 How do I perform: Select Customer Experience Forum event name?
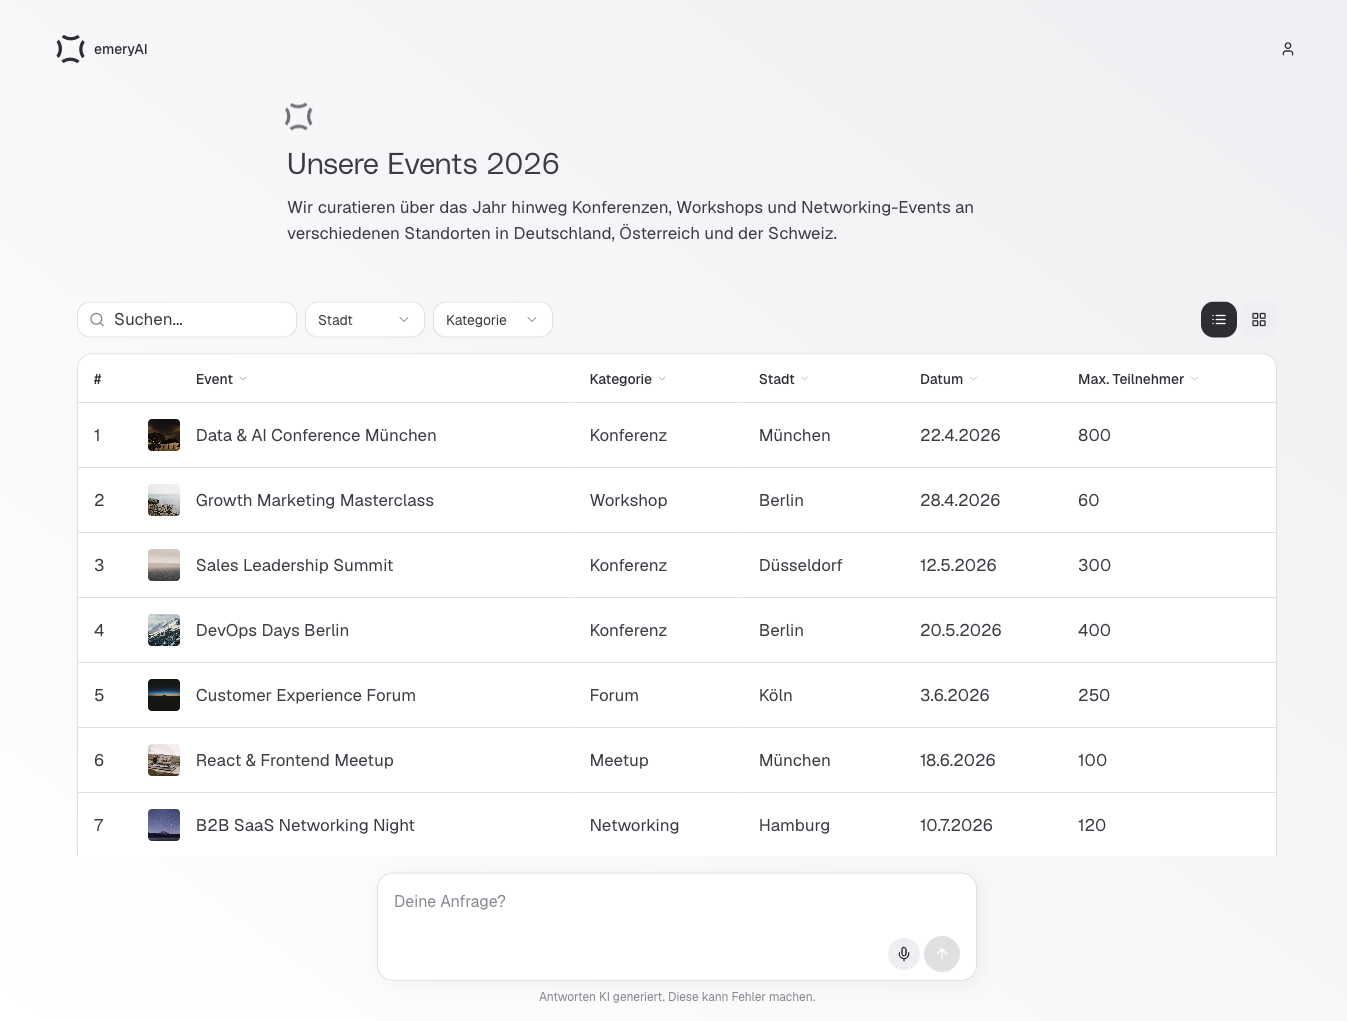(306, 695)
